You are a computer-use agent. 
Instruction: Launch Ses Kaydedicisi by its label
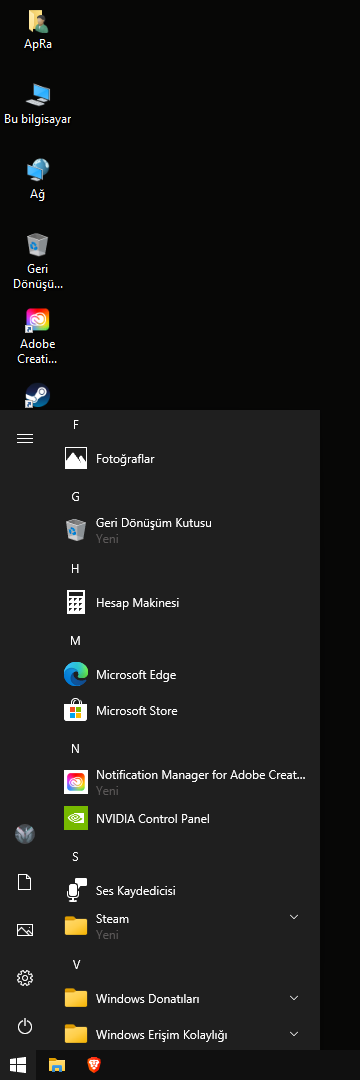tap(136, 891)
